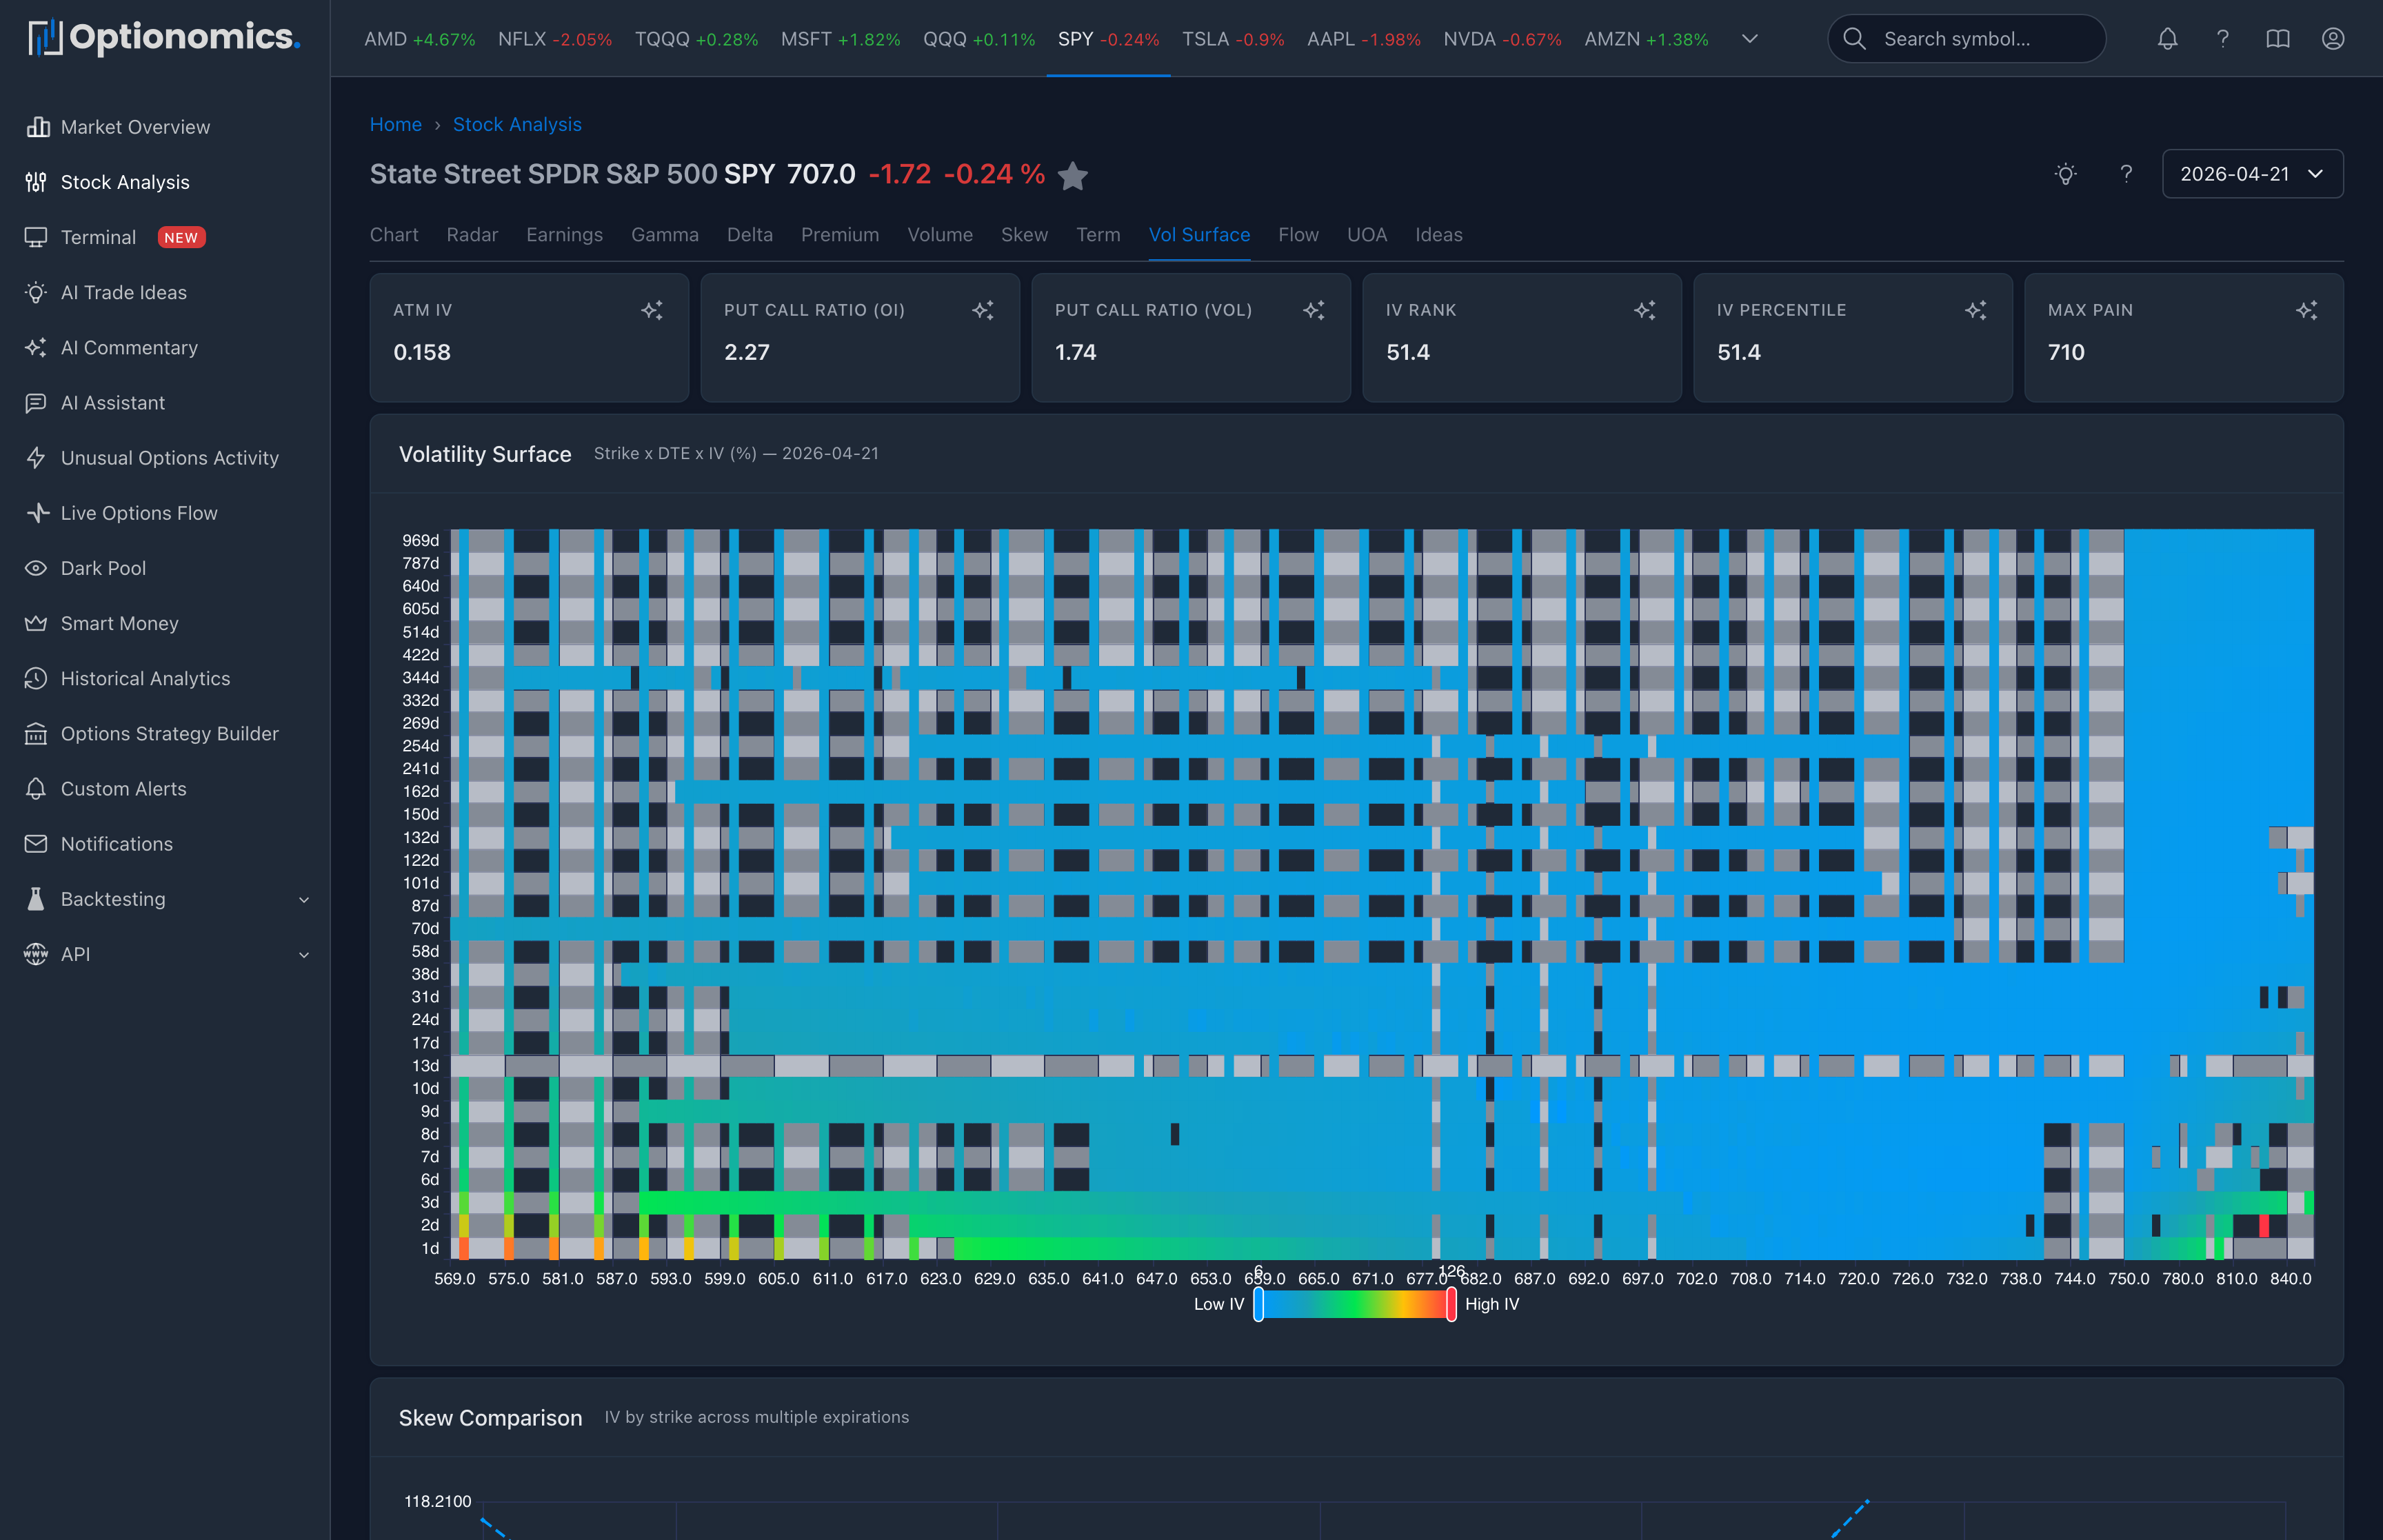Open the Skew tab
The height and width of the screenshot is (1540, 2383).
[1024, 235]
